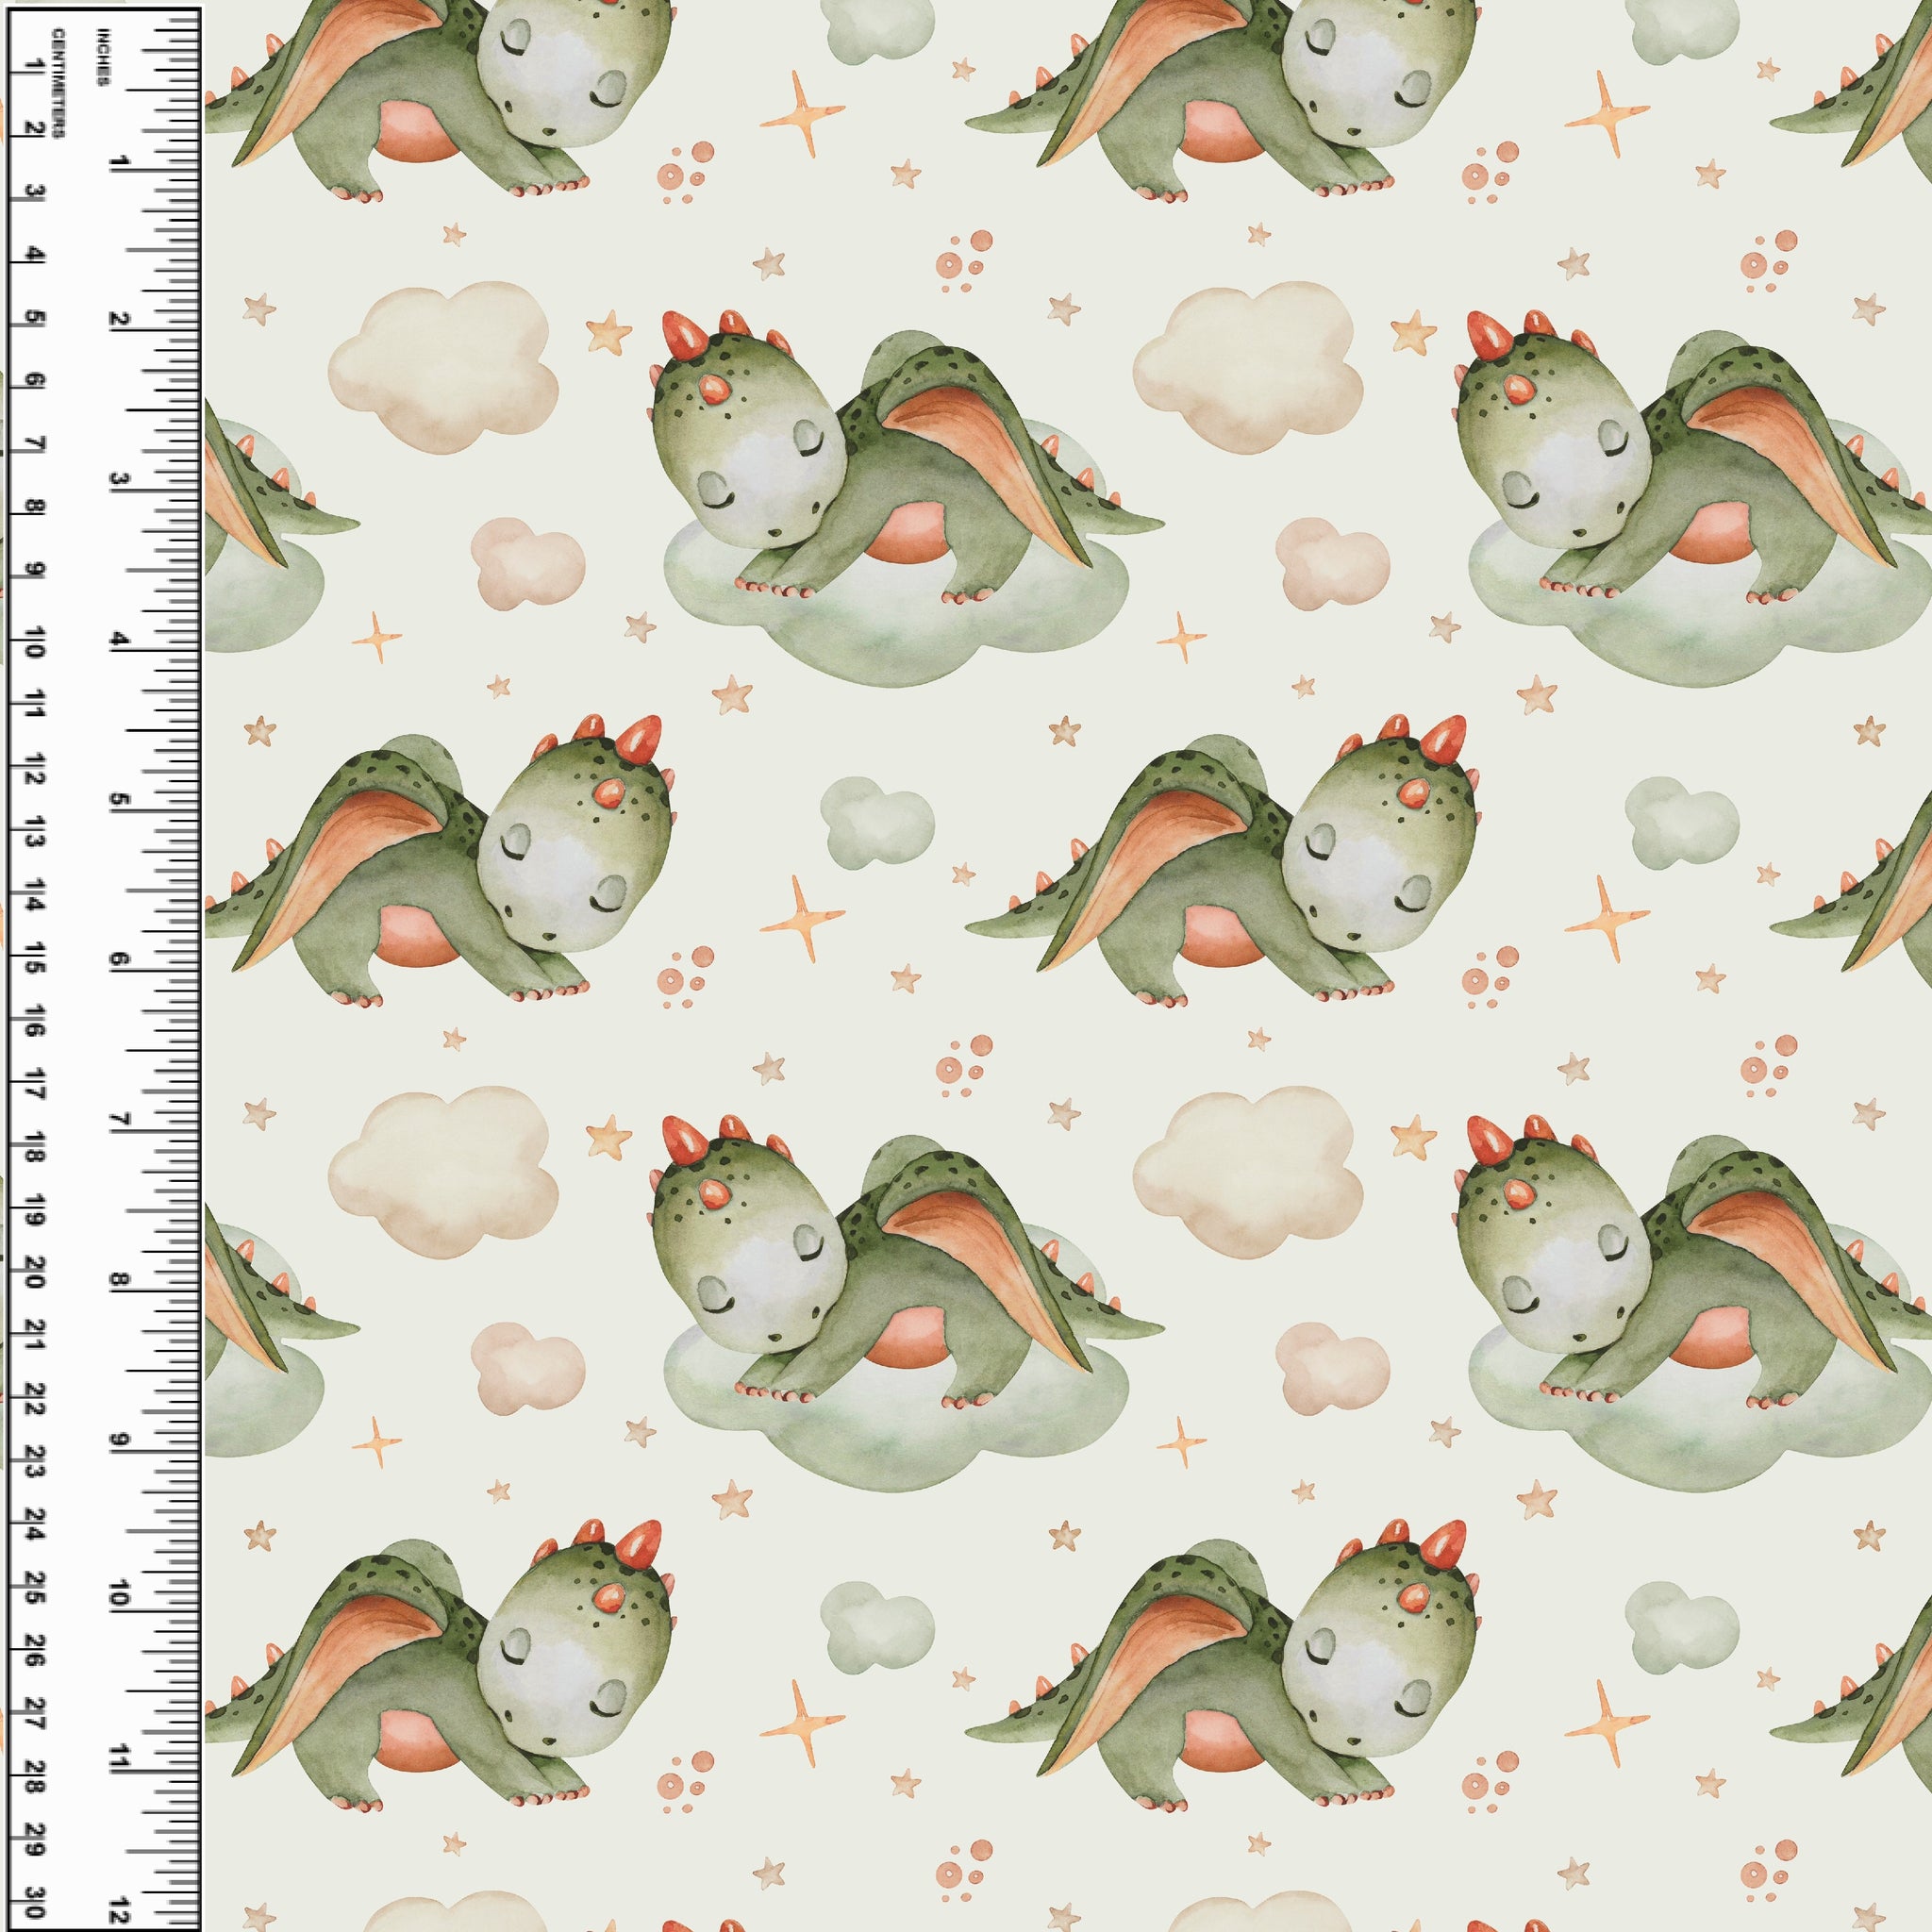1932x1932 pixels.
Task: Click the 12 inch number at ruler end
Action: (x=122, y=1908)
